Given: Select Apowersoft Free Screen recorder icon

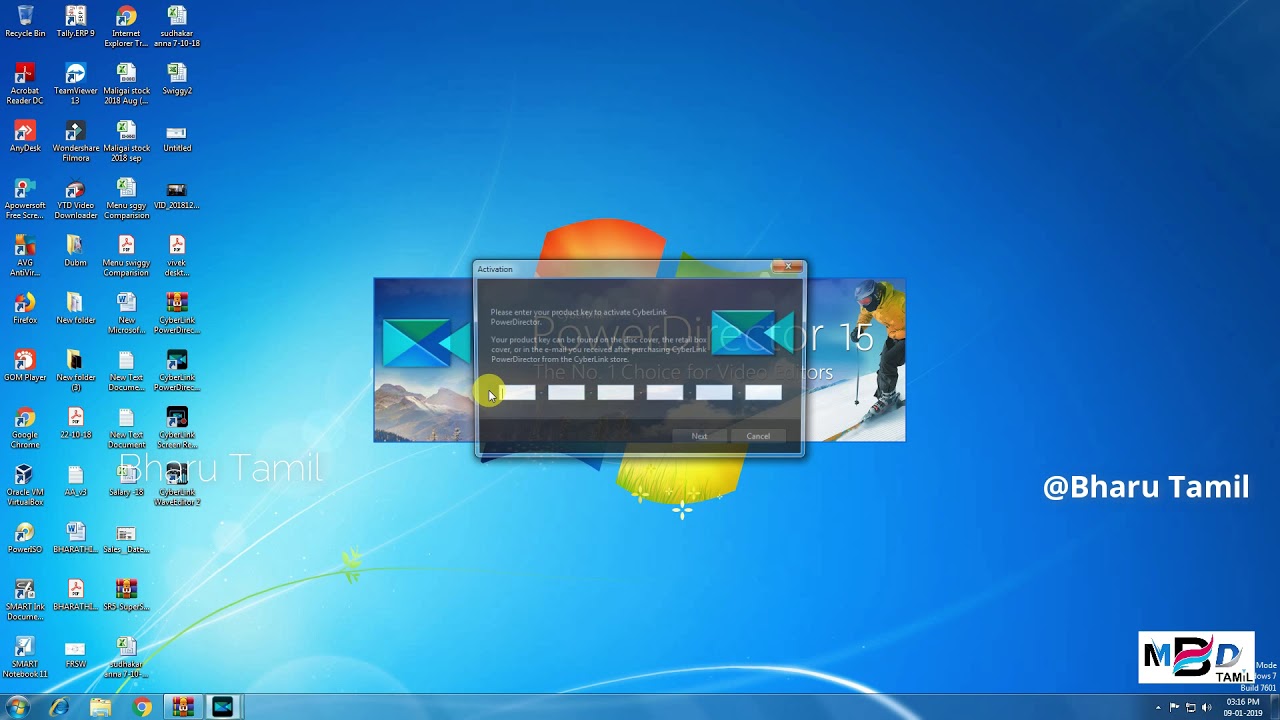Looking at the screenshot, I should tap(25, 198).
